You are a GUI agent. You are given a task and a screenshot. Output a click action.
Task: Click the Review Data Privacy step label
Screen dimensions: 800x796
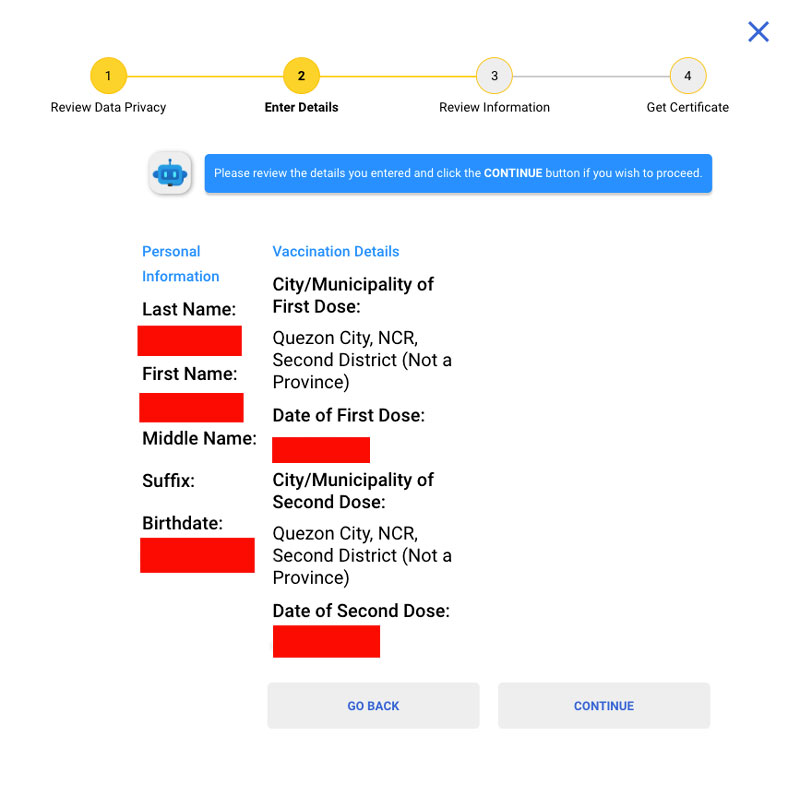tap(108, 106)
